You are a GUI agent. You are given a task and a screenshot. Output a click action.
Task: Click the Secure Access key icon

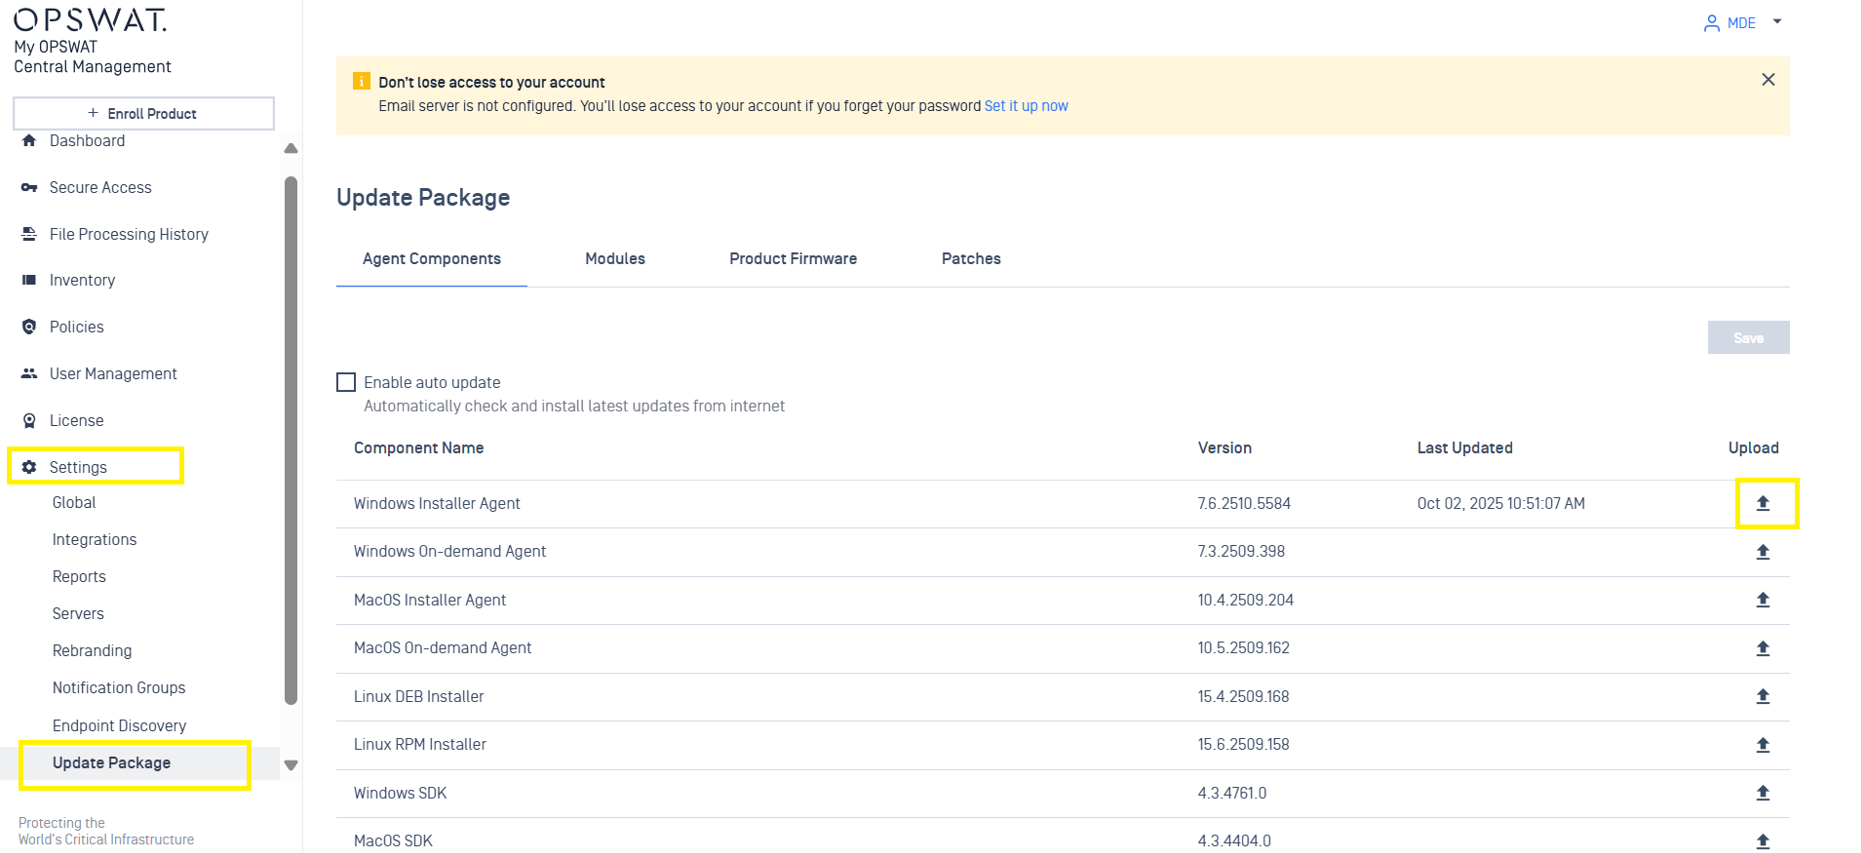click(29, 188)
